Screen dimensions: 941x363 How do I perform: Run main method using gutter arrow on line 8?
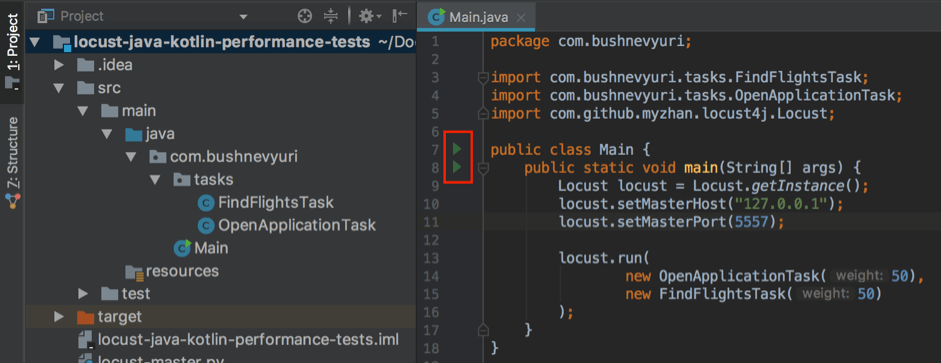(x=457, y=167)
